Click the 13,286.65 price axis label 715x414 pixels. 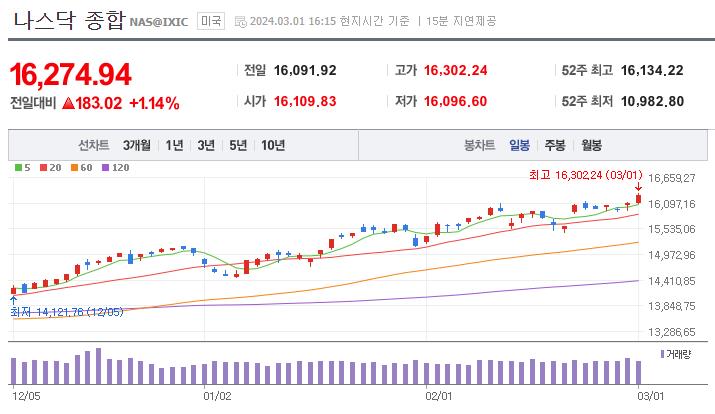tap(672, 332)
